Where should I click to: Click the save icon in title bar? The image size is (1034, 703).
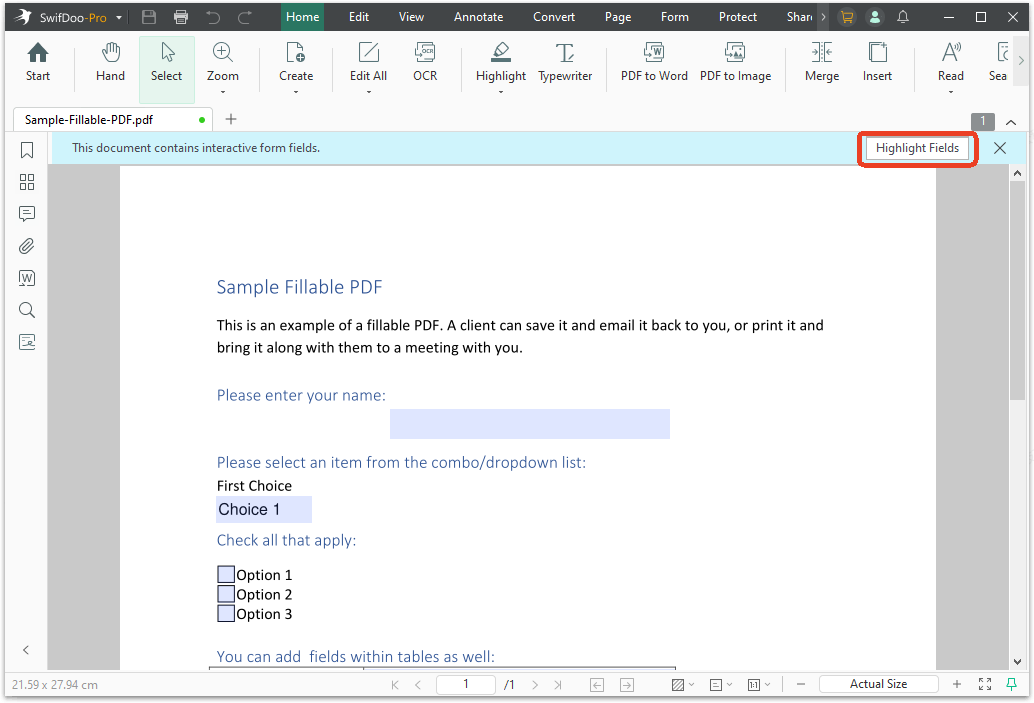(x=149, y=17)
